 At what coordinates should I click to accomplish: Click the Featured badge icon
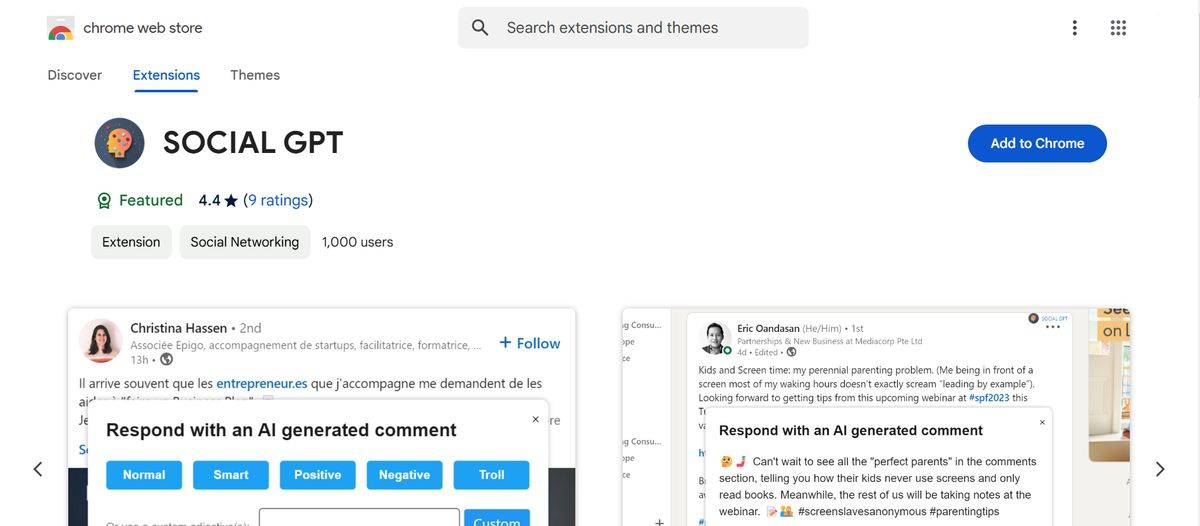pyautogui.click(x=104, y=200)
